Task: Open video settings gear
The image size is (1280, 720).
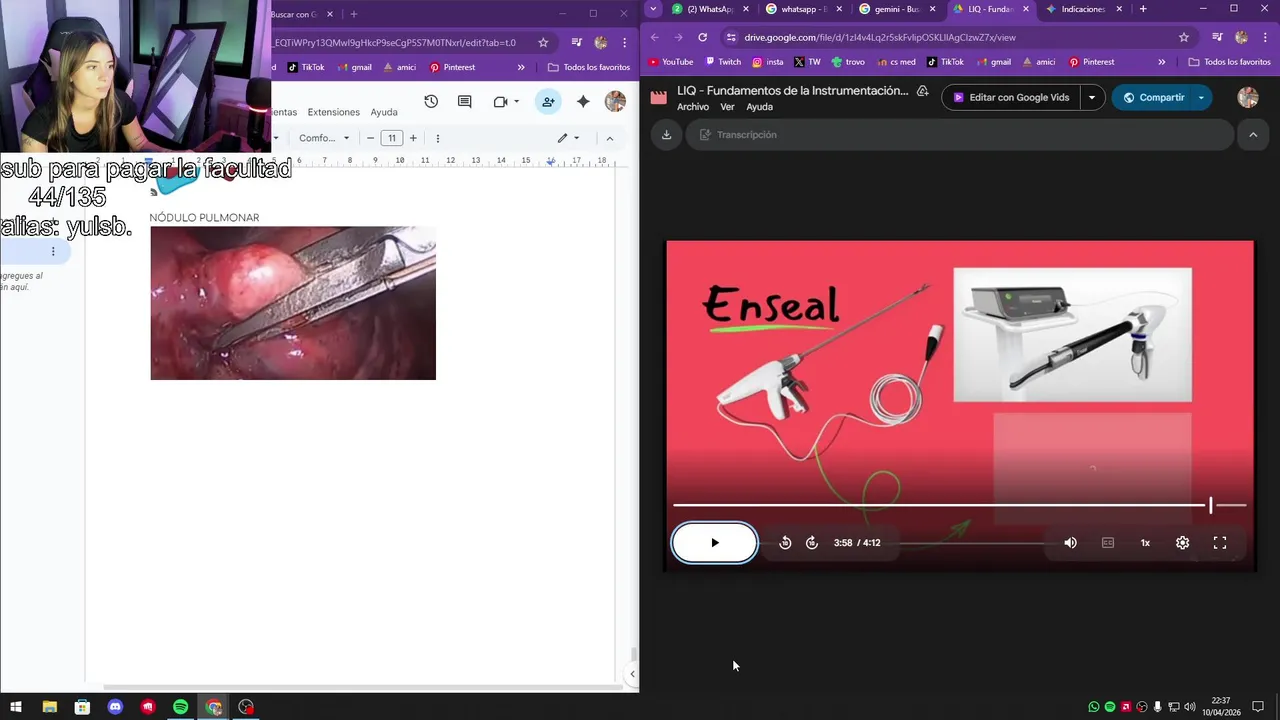Action: click(1182, 543)
